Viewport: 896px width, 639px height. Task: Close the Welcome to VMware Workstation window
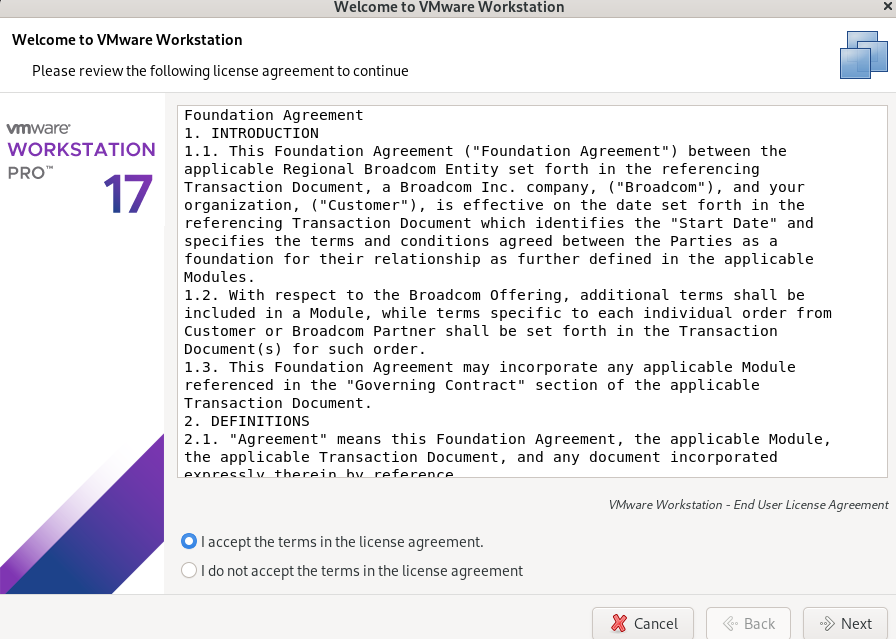tap(889, 6)
